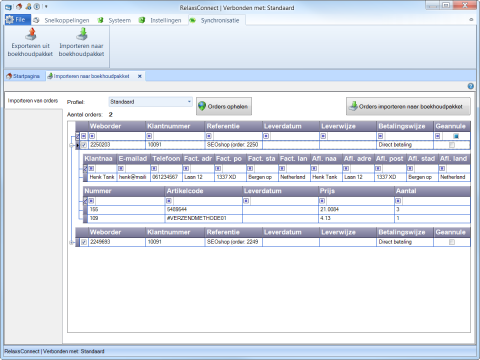
Task: Open the Profiel Standaard dropdown
Action: pyautogui.click(x=189, y=102)
